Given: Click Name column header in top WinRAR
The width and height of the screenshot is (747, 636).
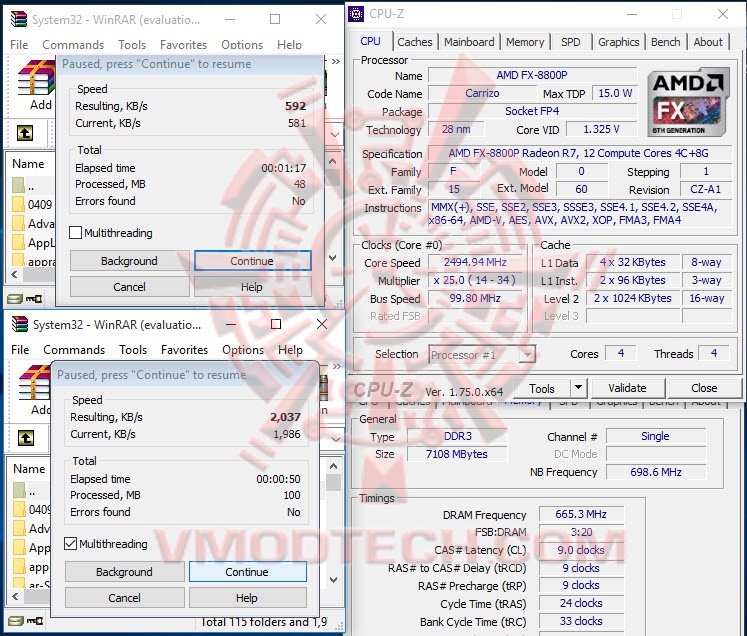Looking at the screenshot, I should point(30,164).
